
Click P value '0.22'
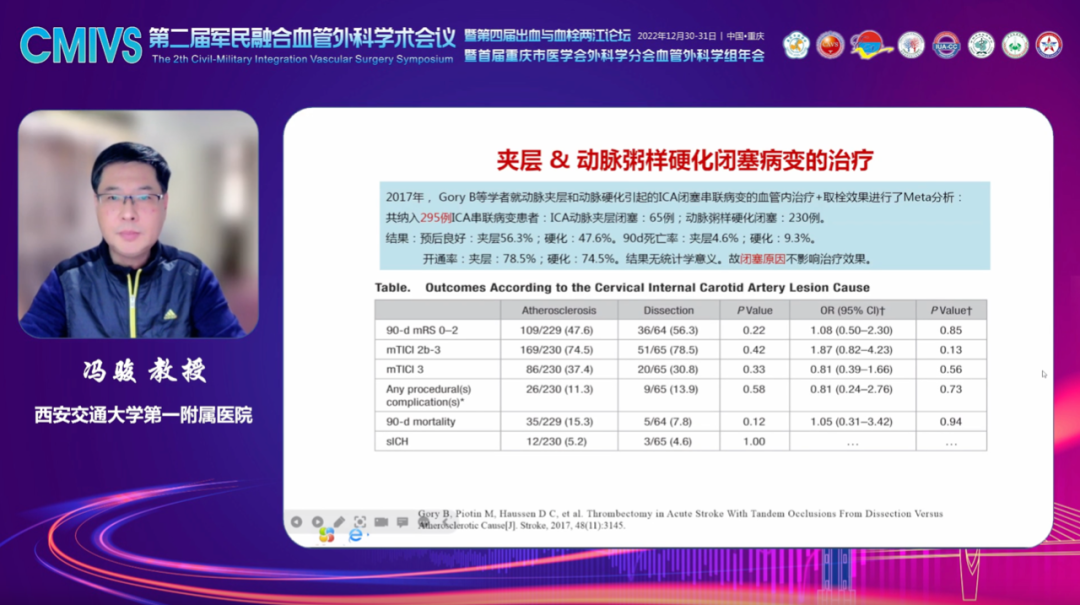(754, 330)
